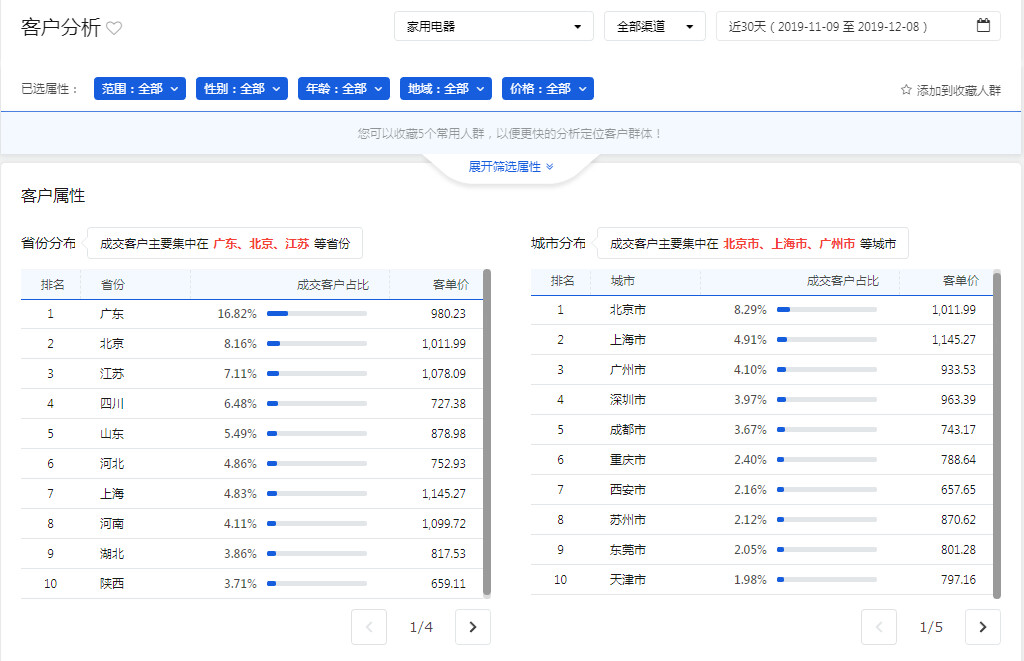Go to next page of city table
The width and height of the screenshot is (1024, 661).
coord(982,627)
